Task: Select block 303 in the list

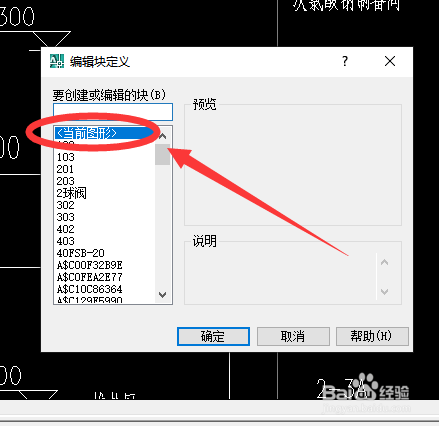Action: coord(104,217)
